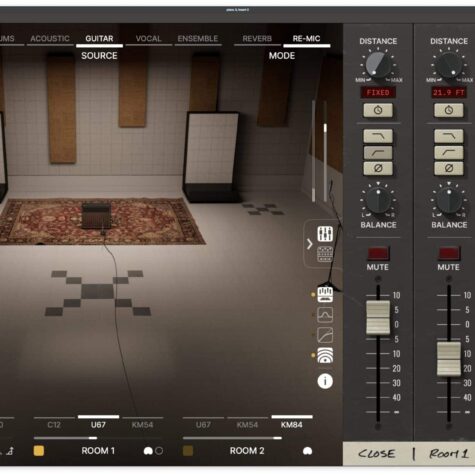Open the sound waves proximity icon
The height and width of the screenshot is (475, 475).
[x=325, y=355]
